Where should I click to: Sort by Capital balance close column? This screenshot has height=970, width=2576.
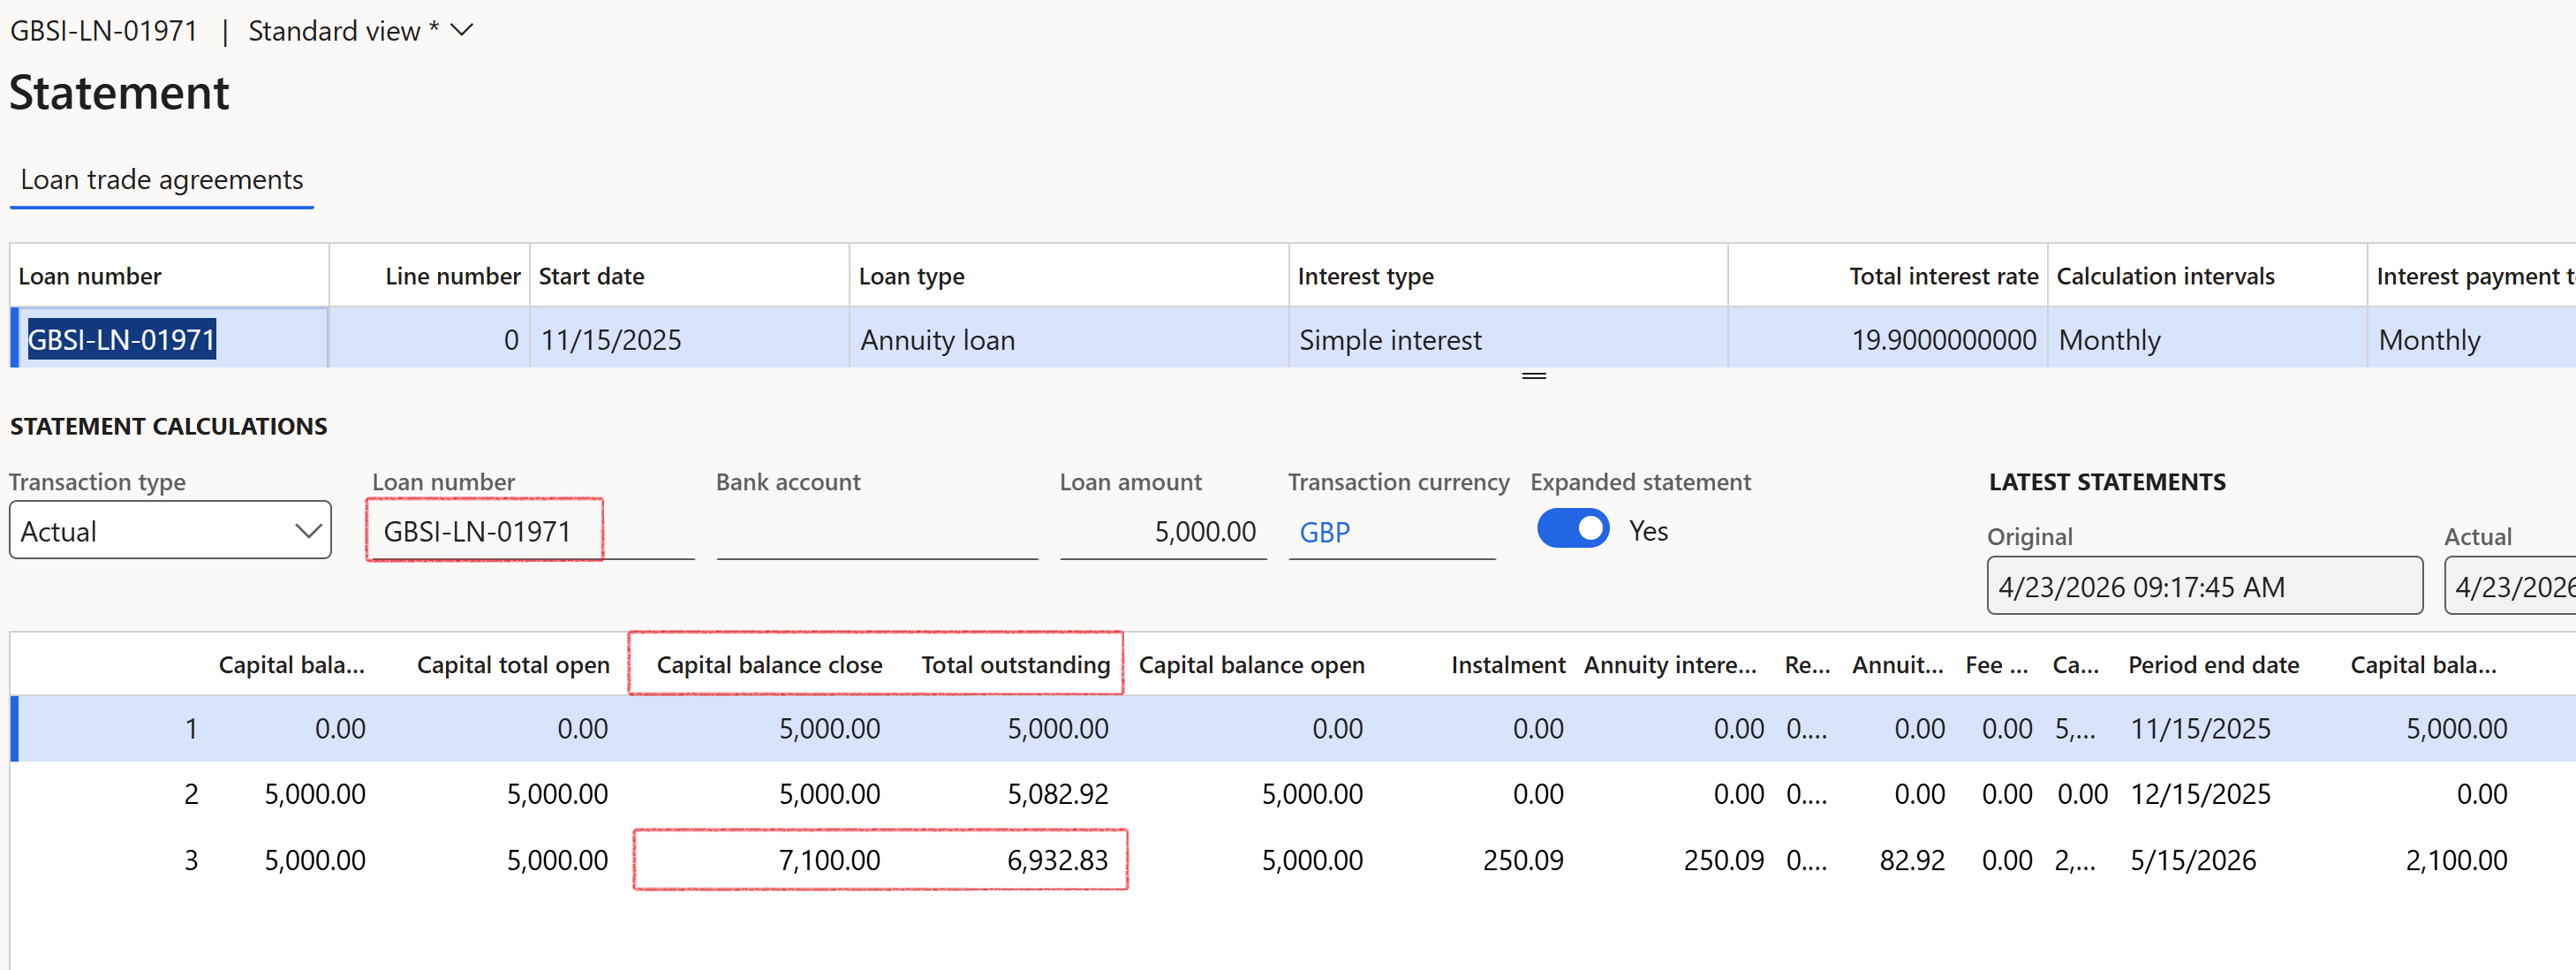tap(768, 665)
